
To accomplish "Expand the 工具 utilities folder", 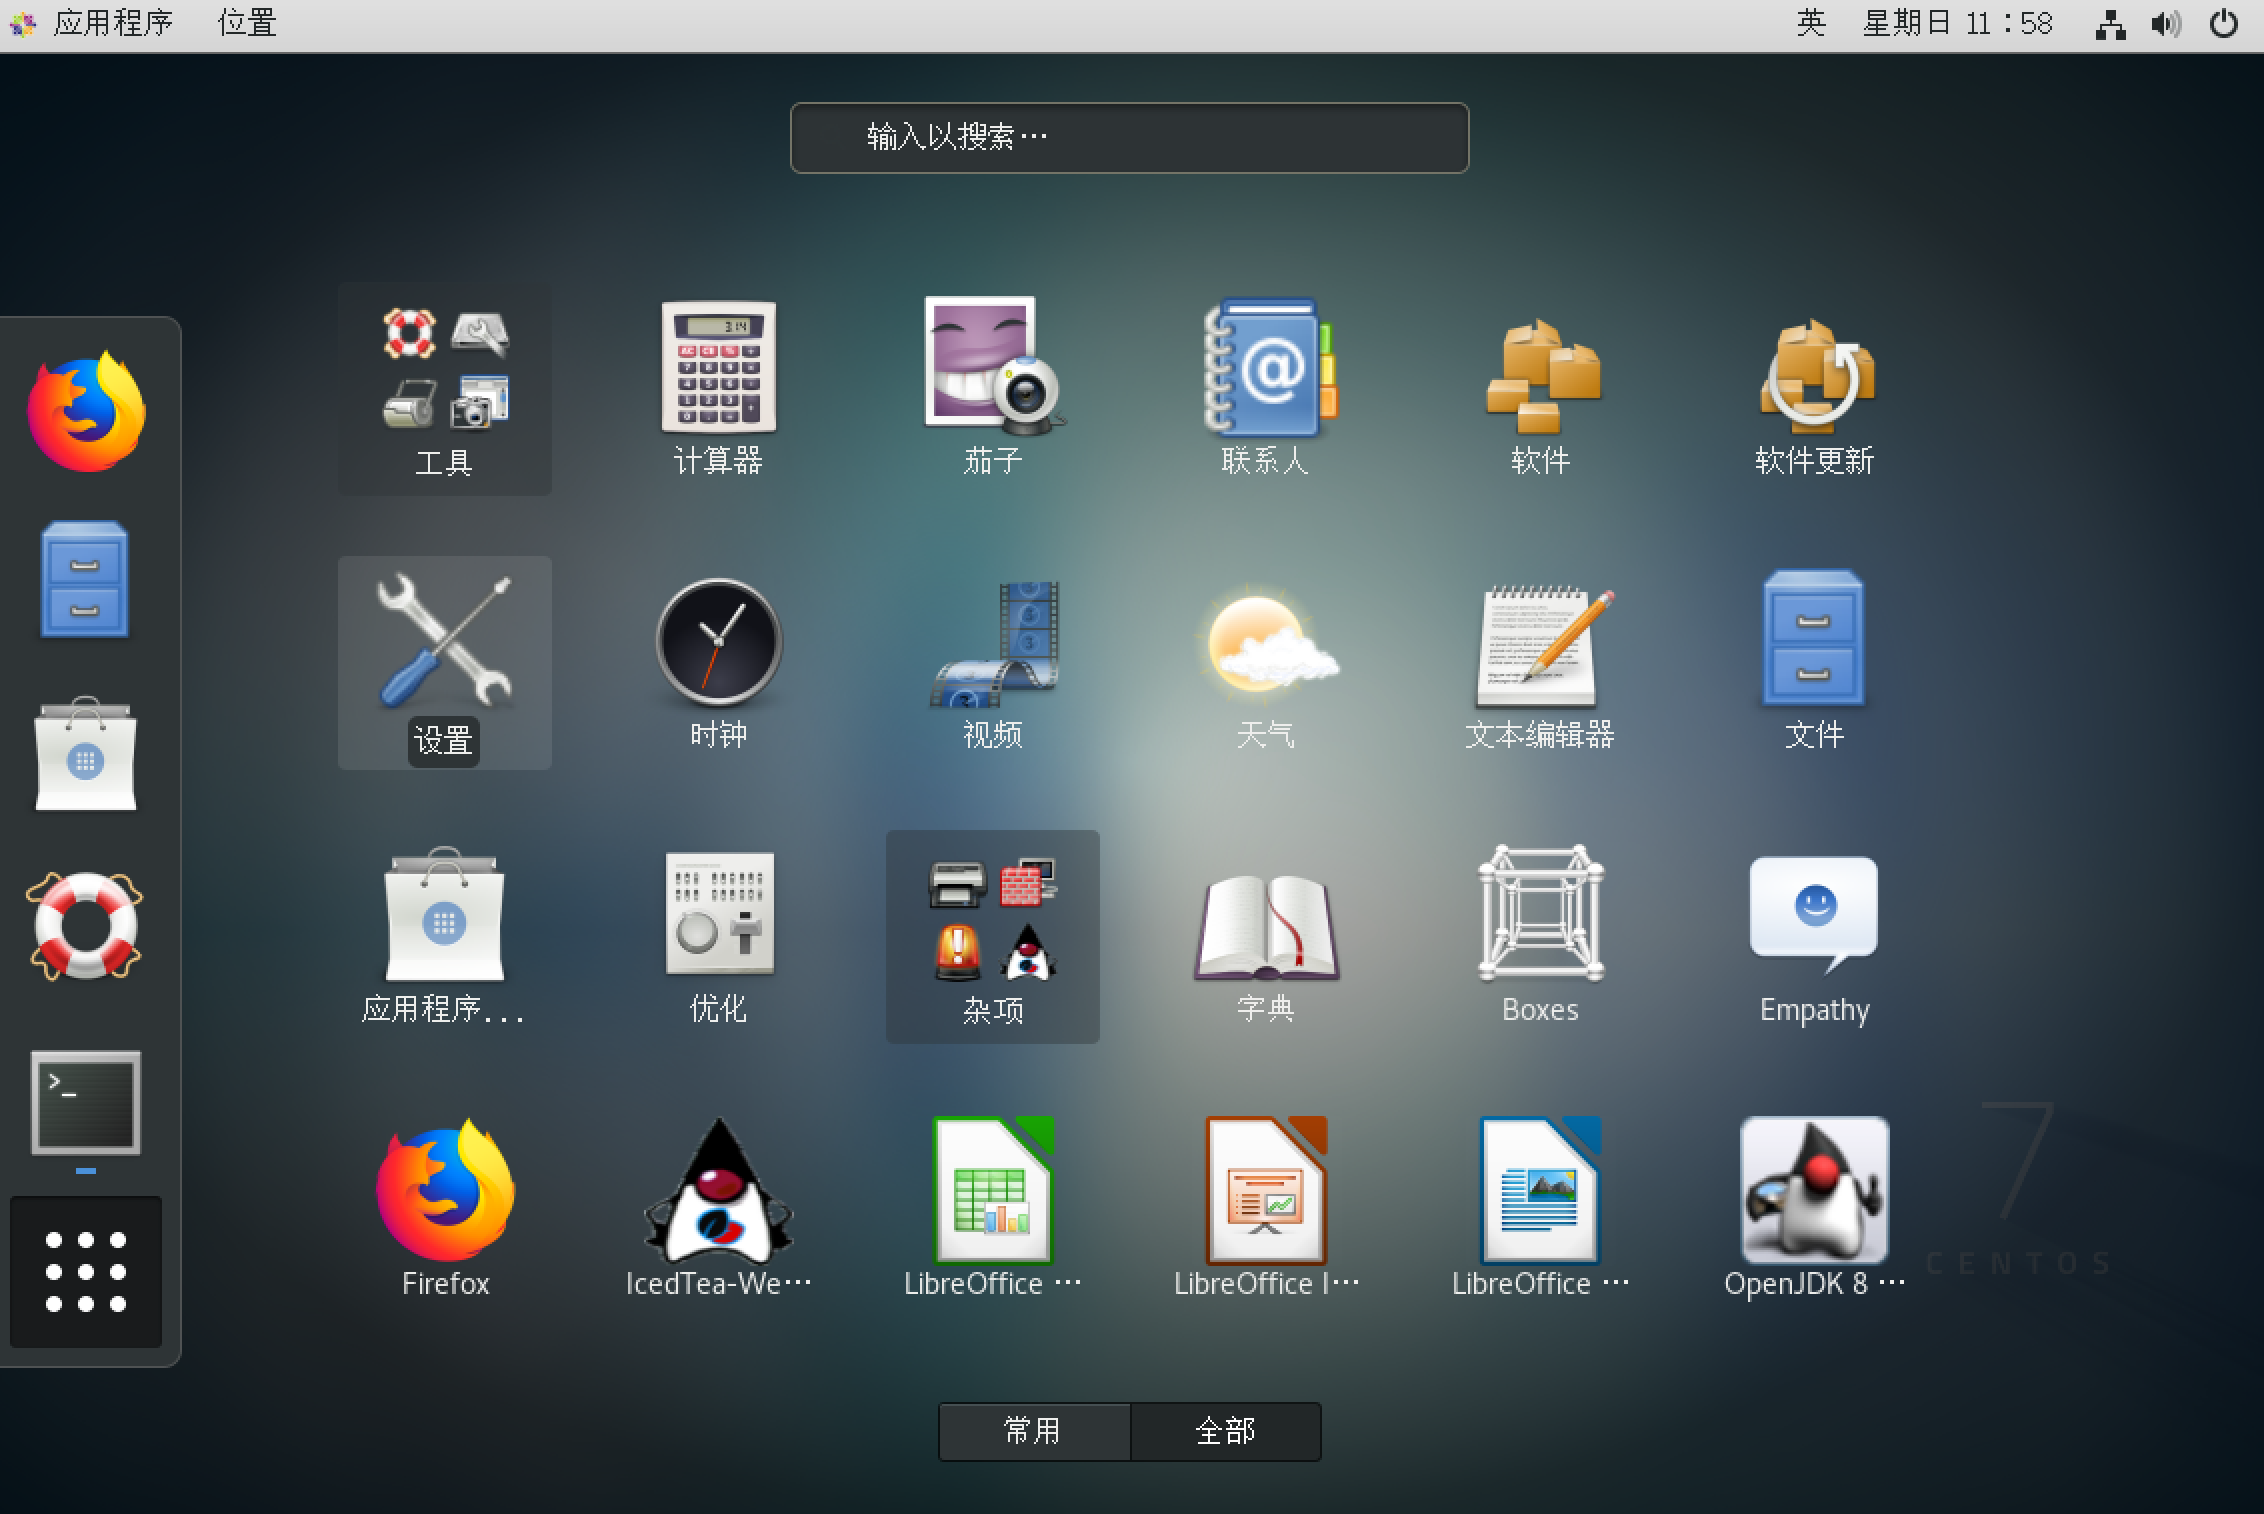I will pos(444,388).
